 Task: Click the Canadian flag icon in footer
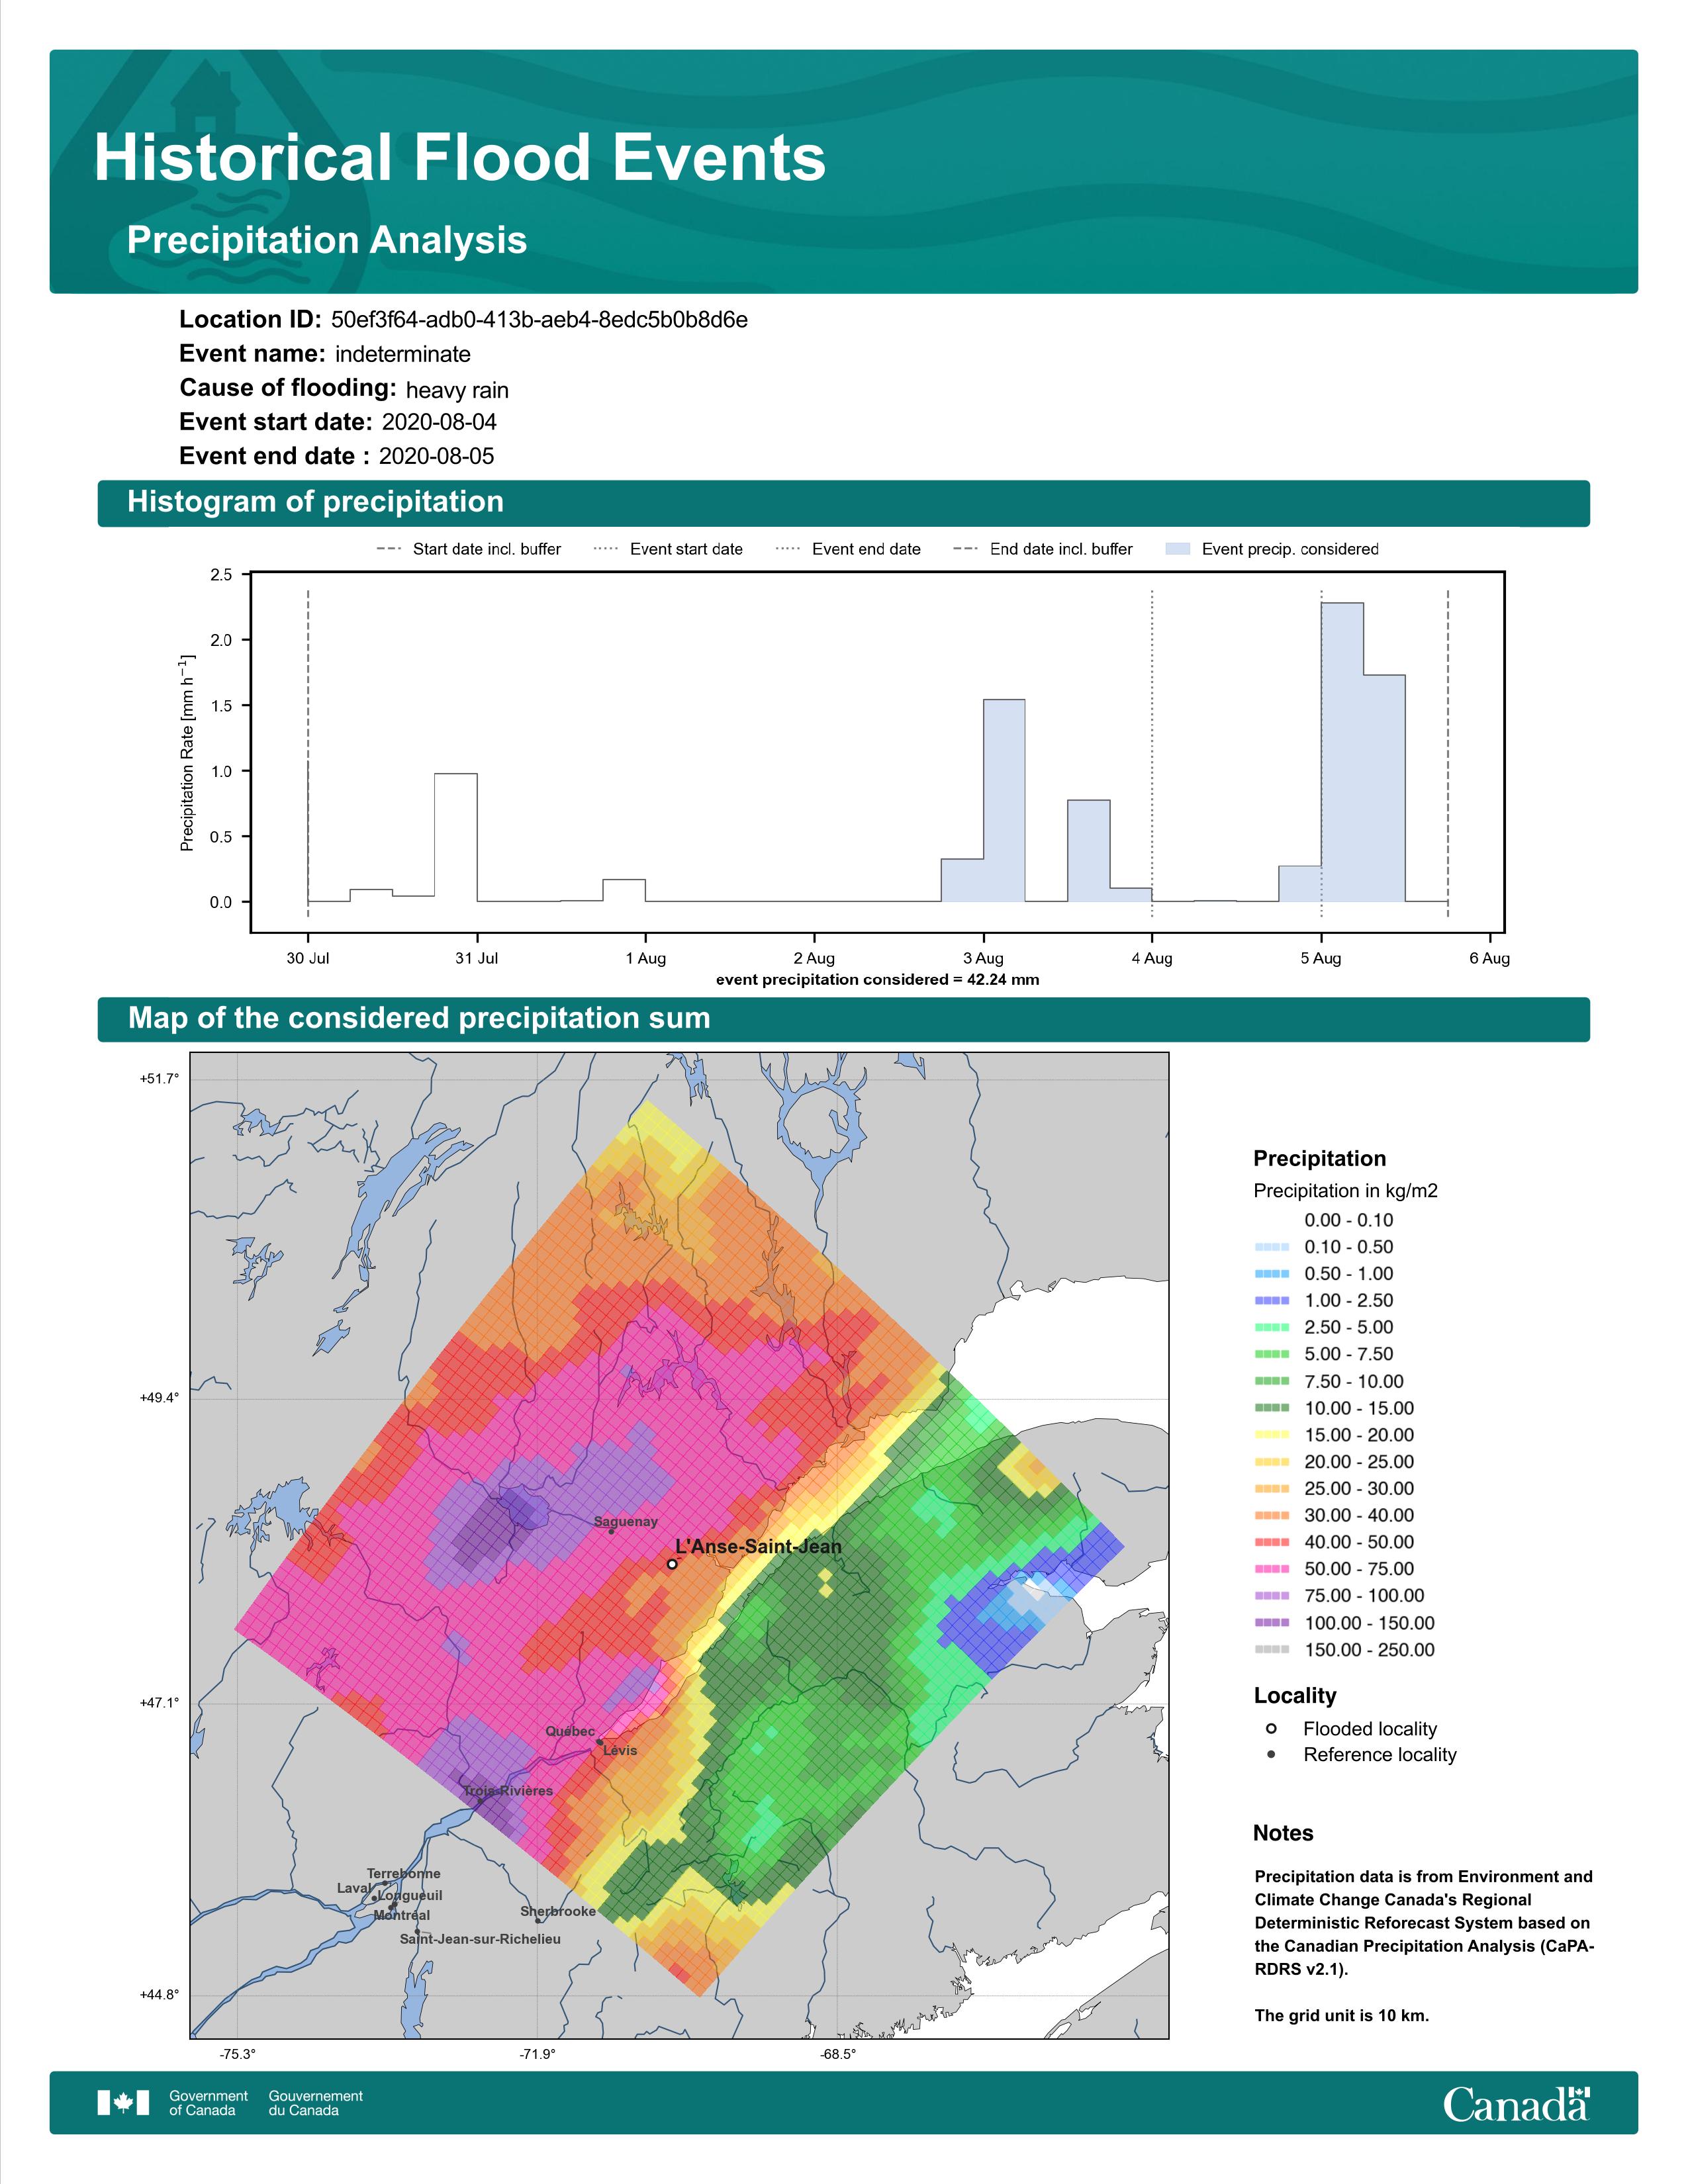pos(123,2103)
